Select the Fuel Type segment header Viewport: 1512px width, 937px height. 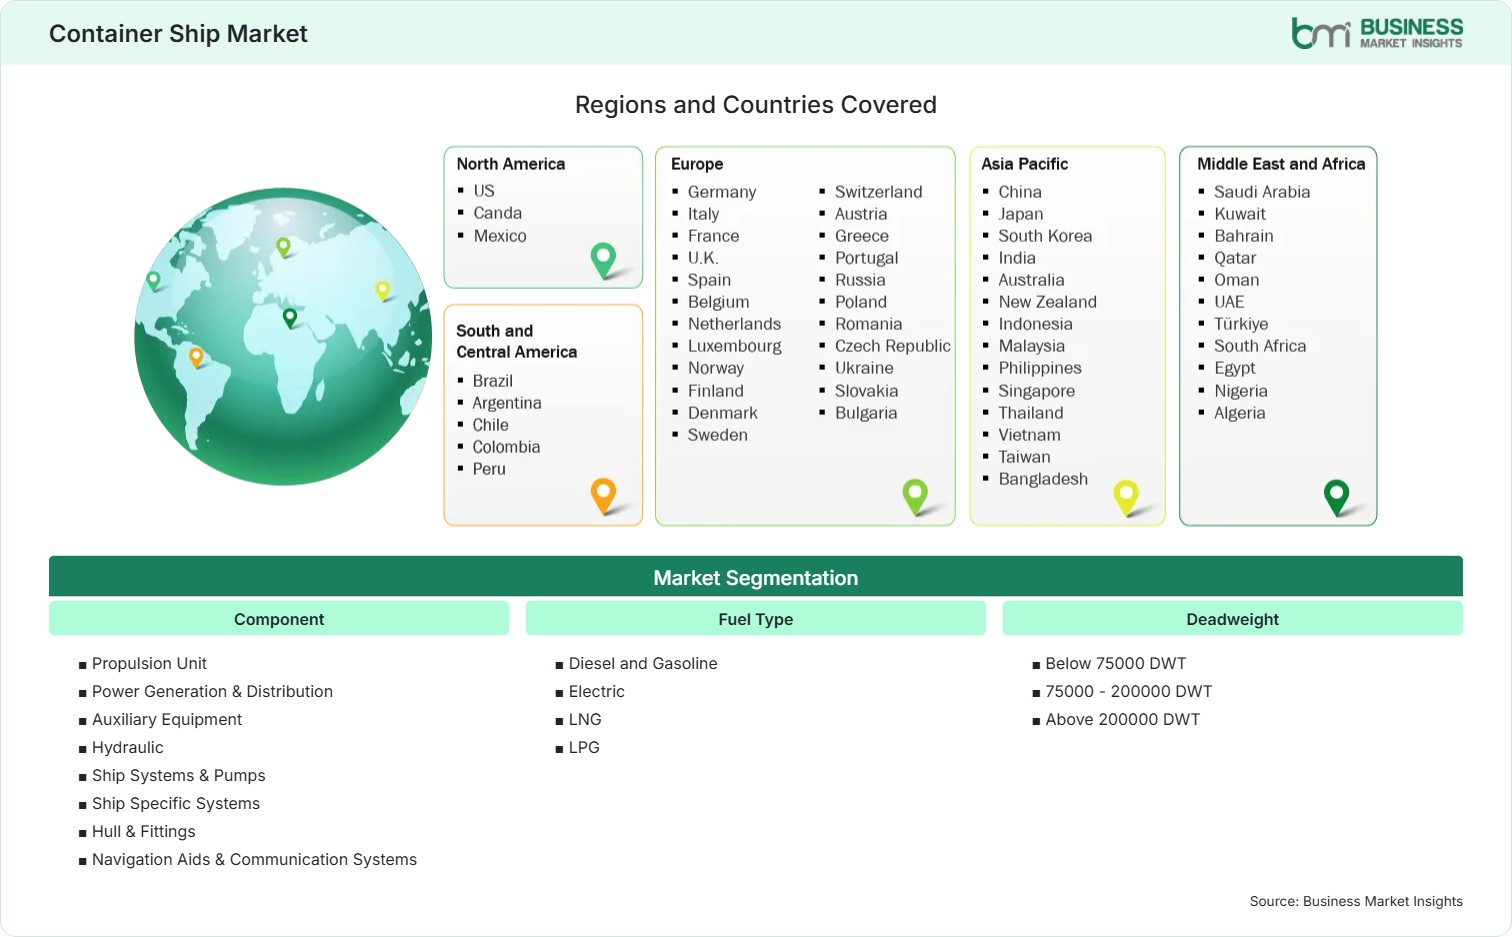click(756, 619)
